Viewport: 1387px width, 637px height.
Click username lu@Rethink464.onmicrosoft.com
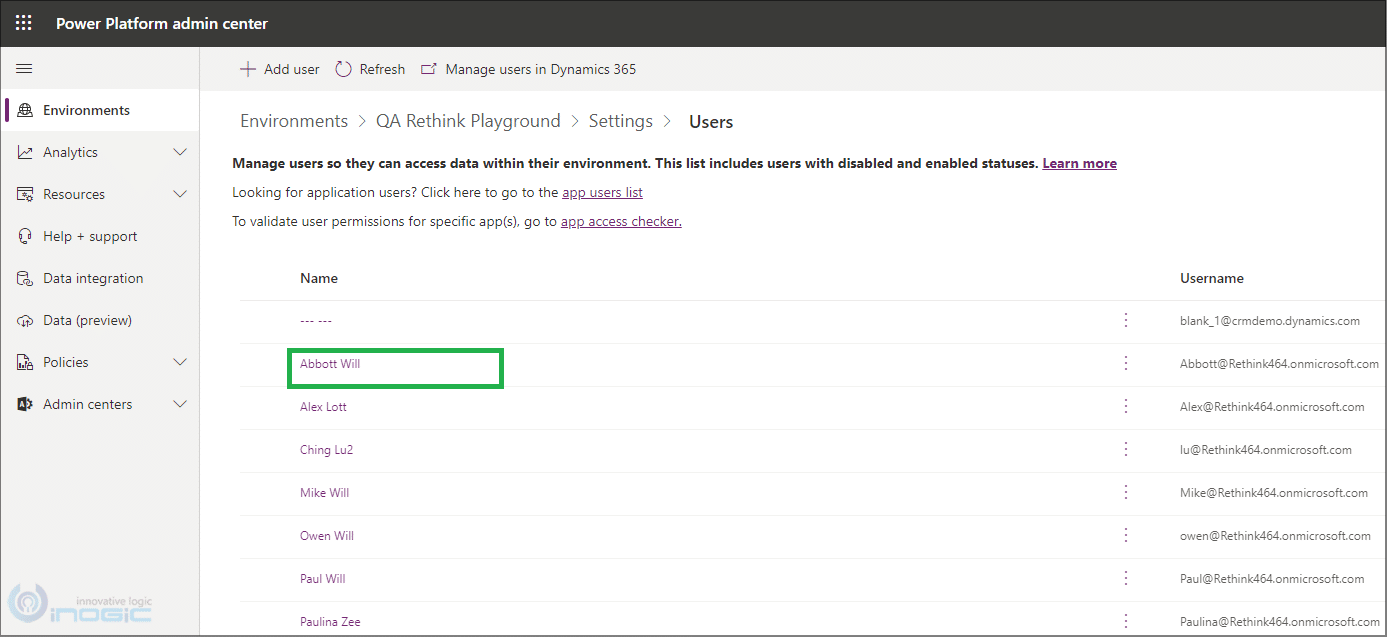click(x=1266, y=450)
